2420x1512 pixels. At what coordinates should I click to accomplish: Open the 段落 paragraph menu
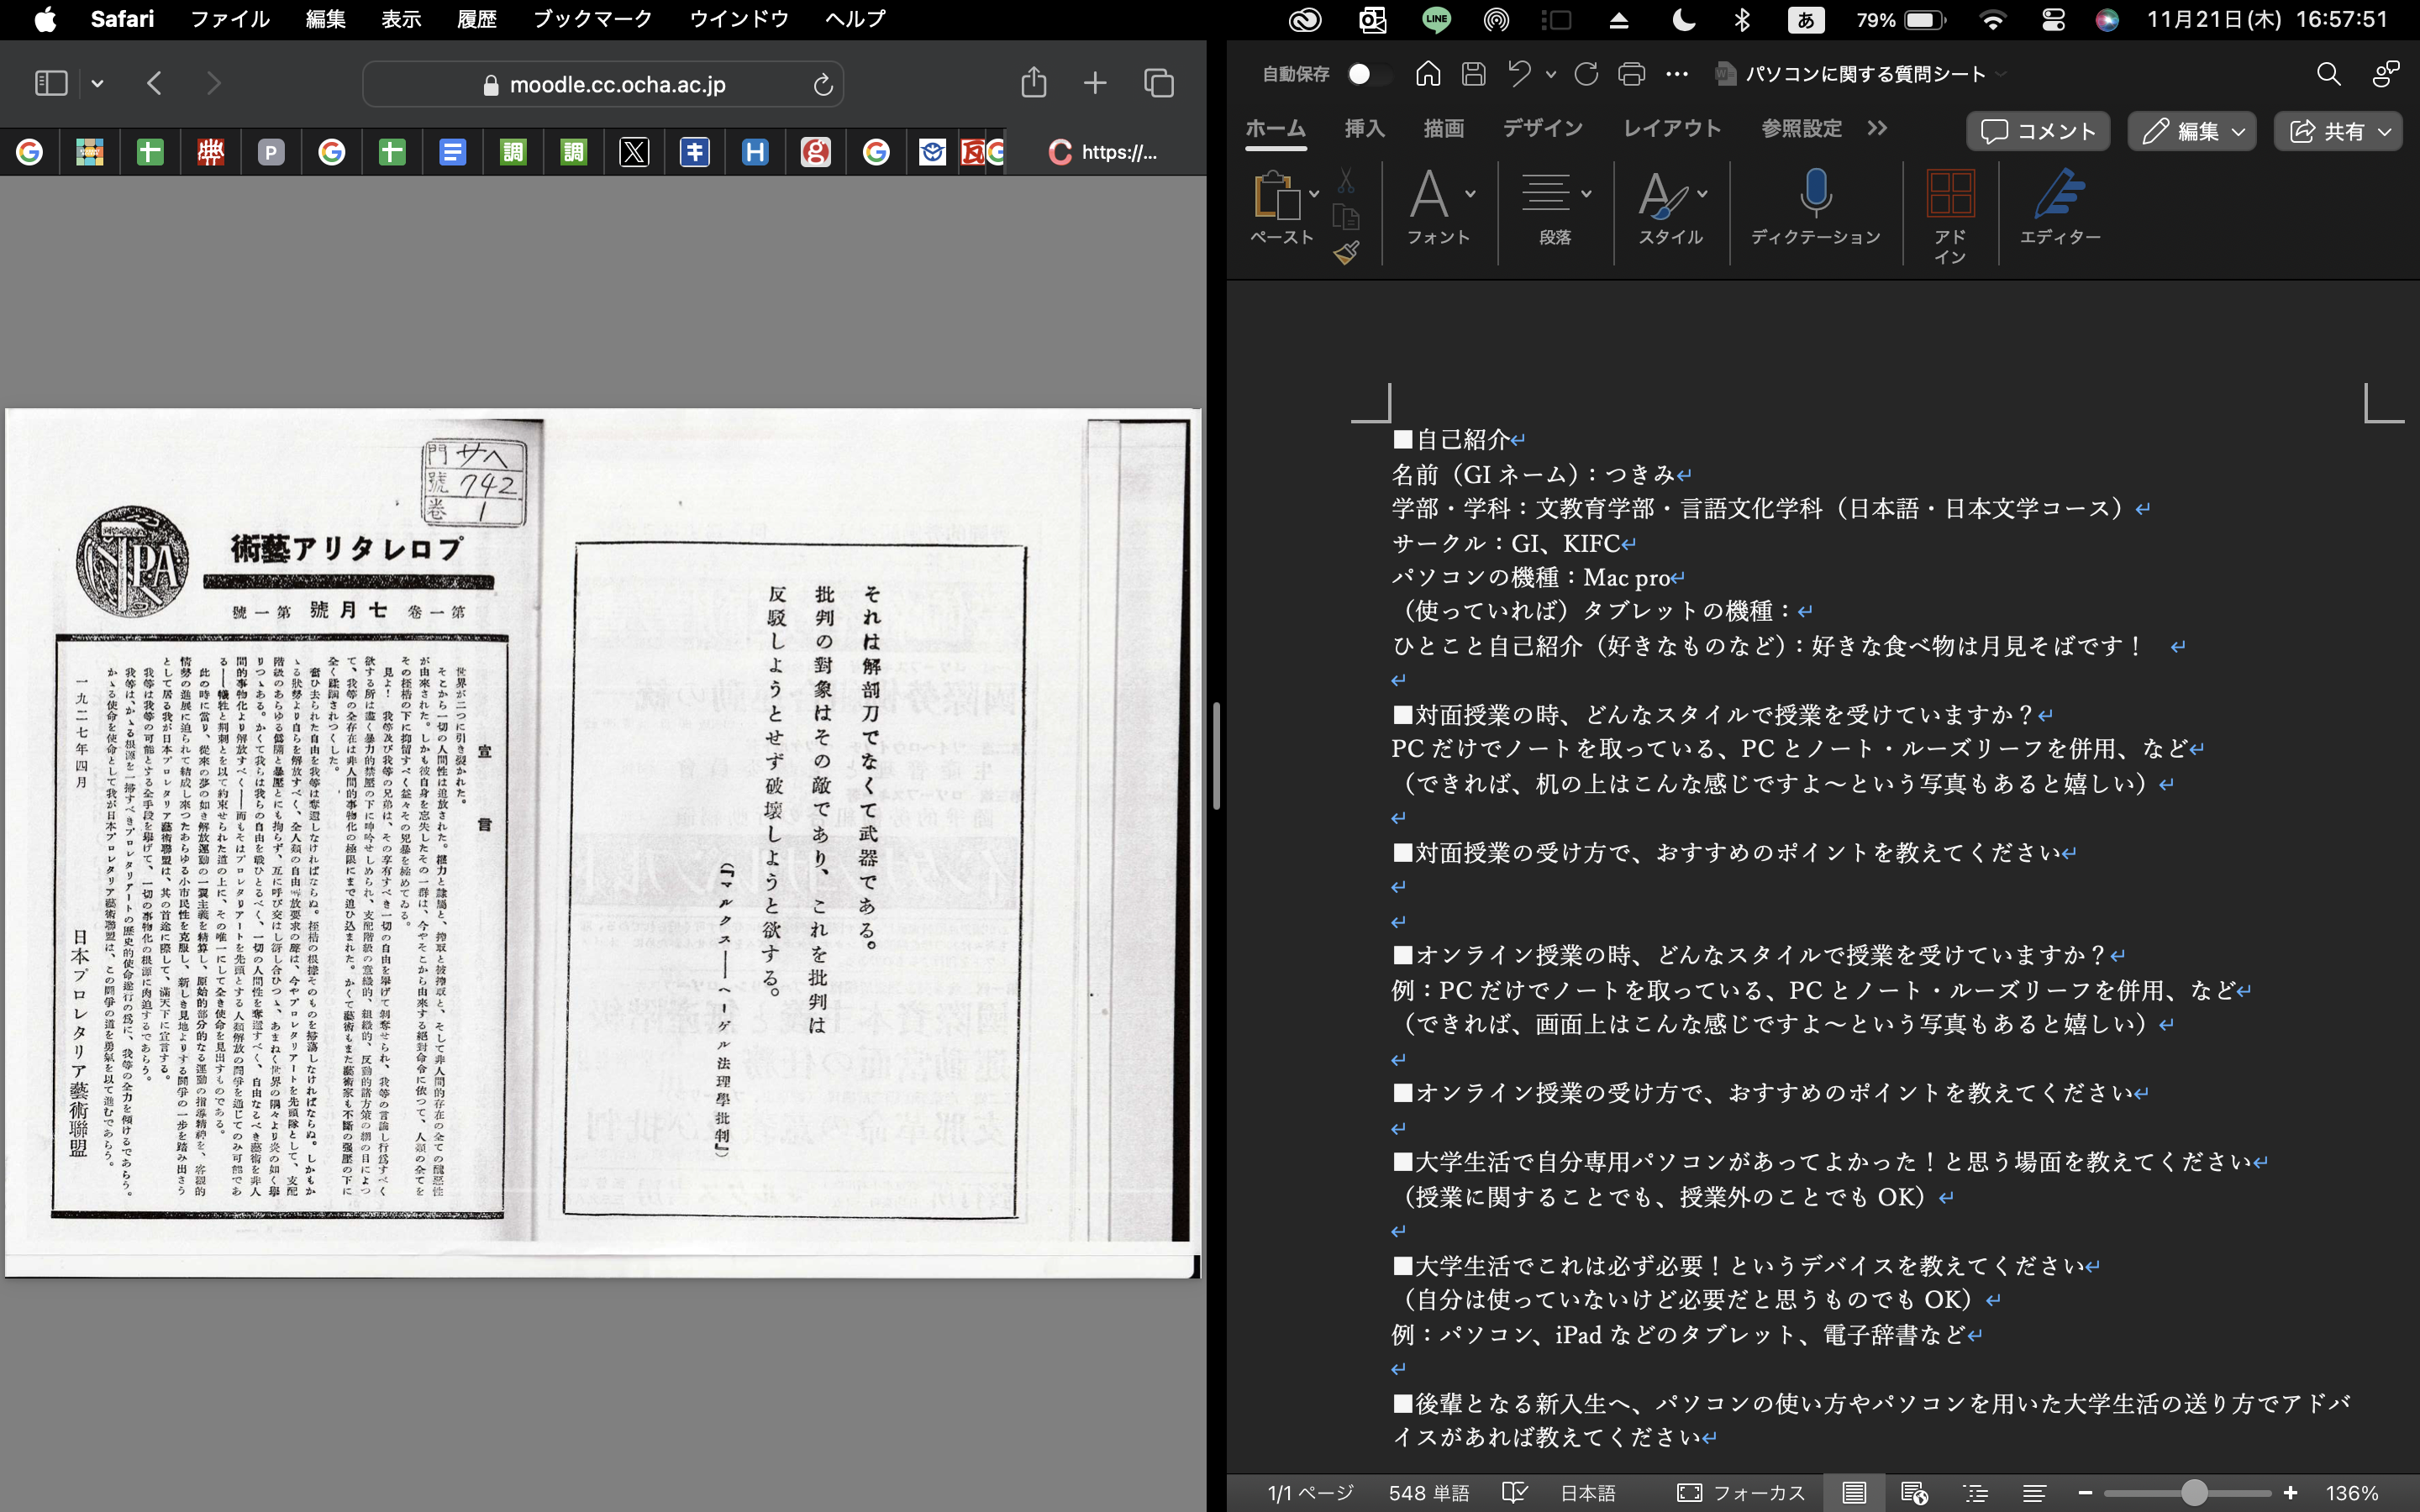pos(1555,208)
